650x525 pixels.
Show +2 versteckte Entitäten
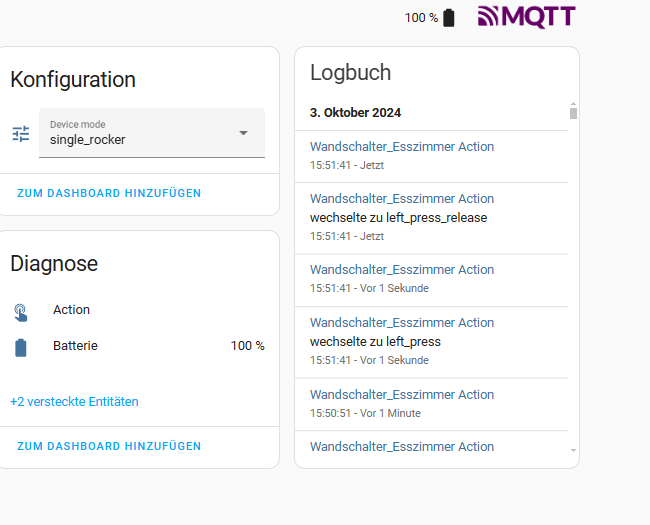click(74, 401)
